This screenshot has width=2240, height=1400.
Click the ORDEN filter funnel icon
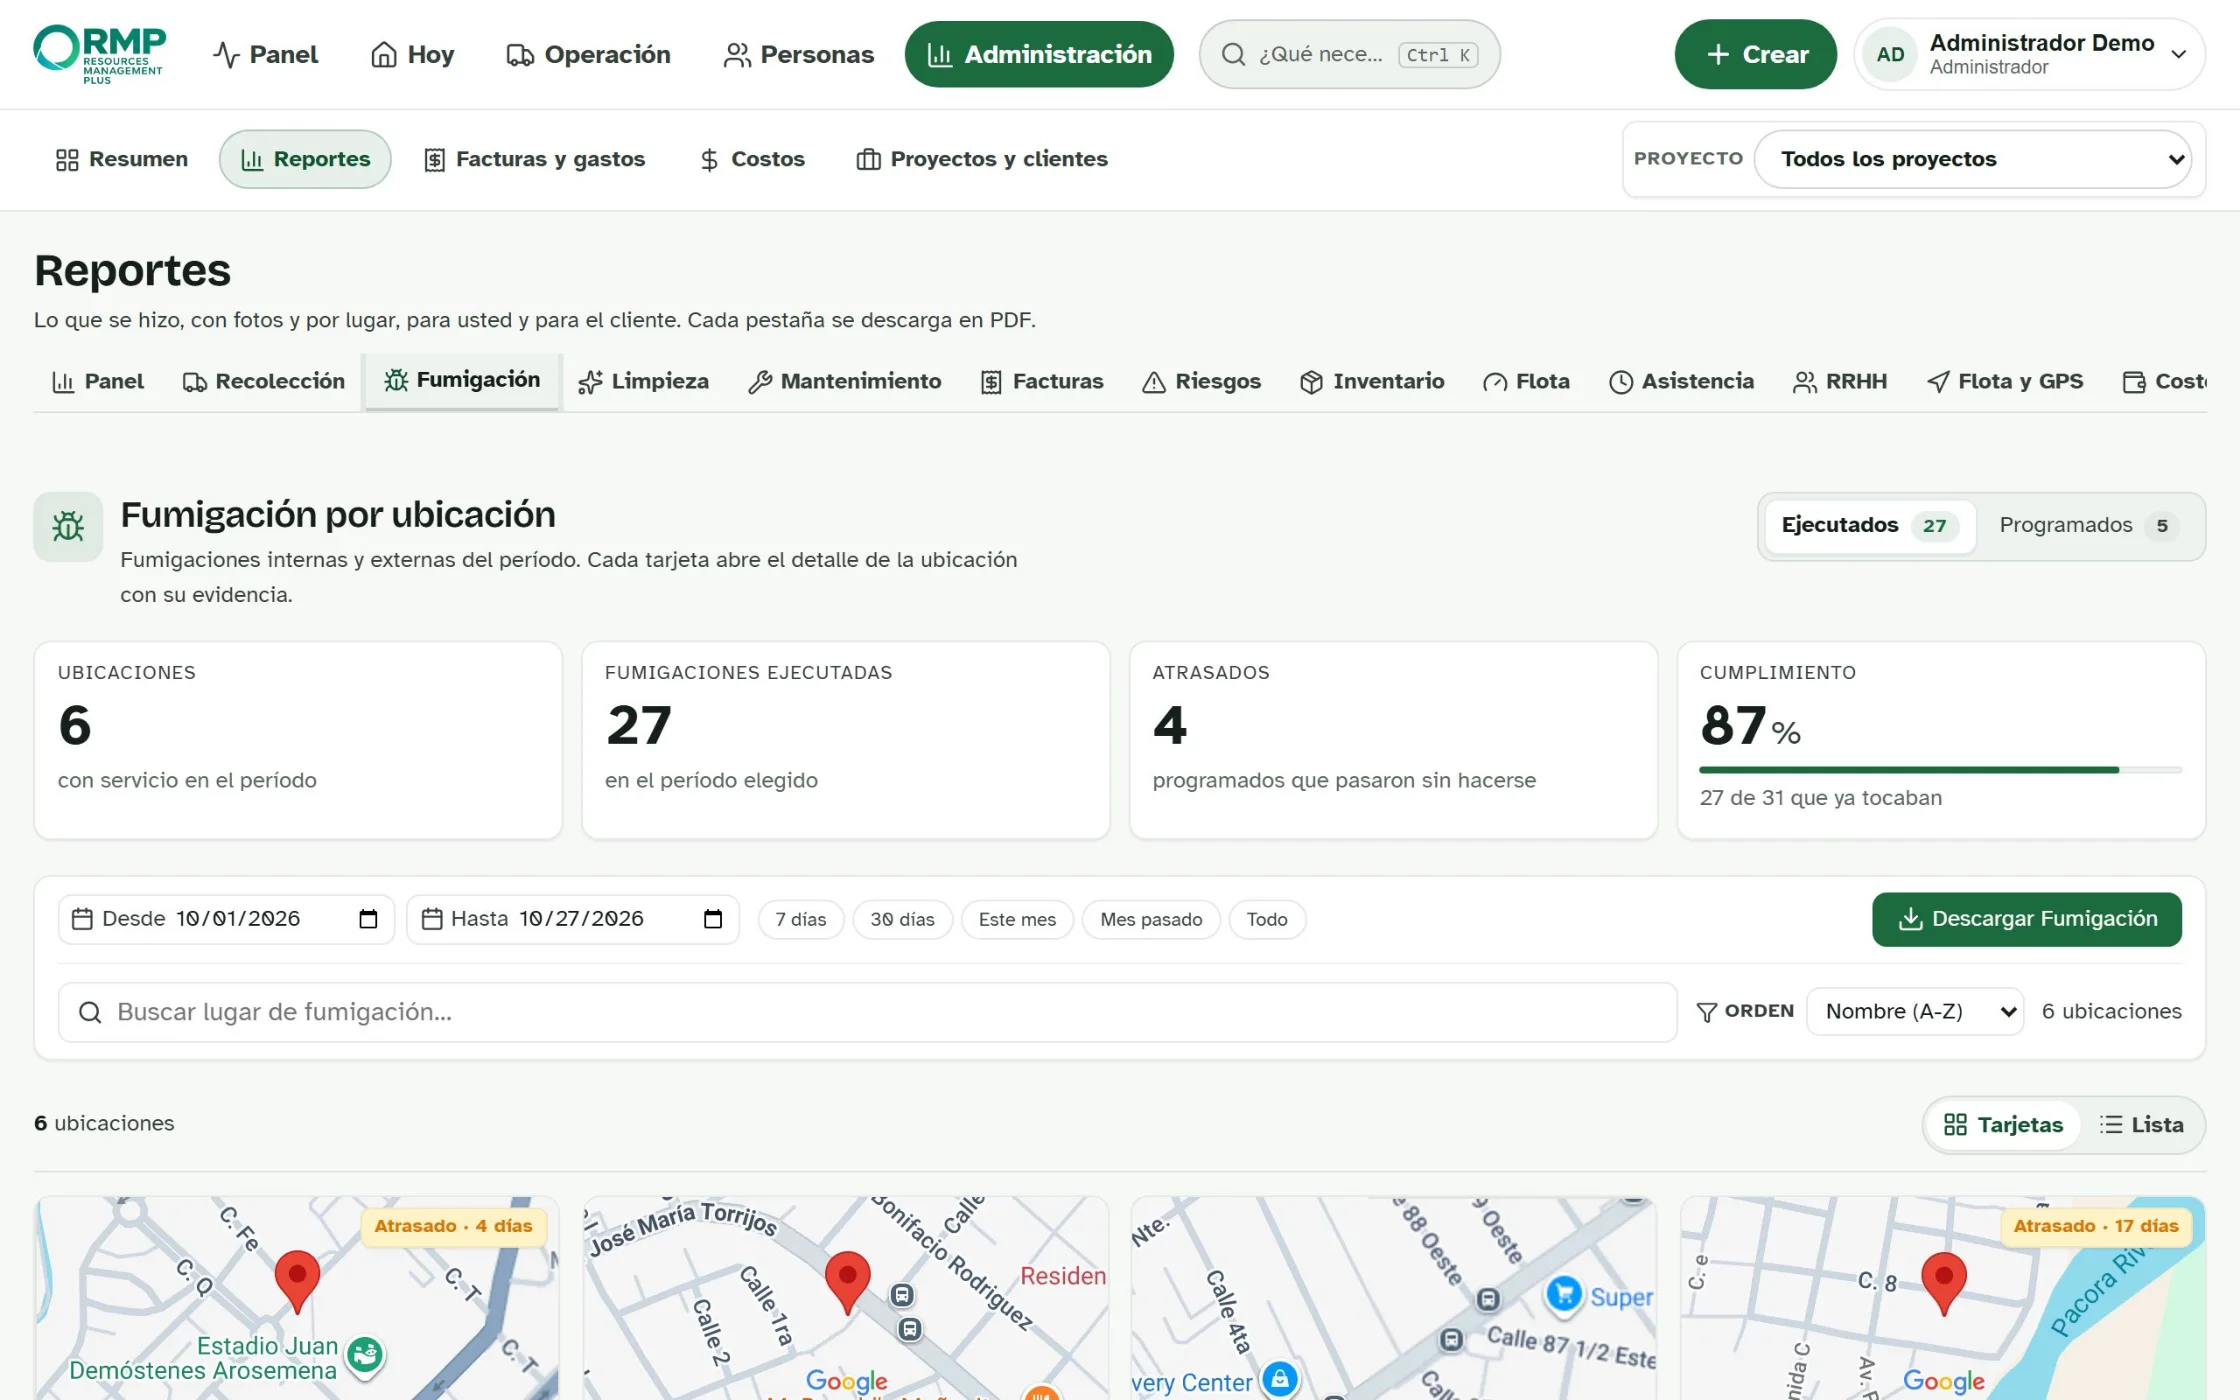(x=1707, y=1012)
